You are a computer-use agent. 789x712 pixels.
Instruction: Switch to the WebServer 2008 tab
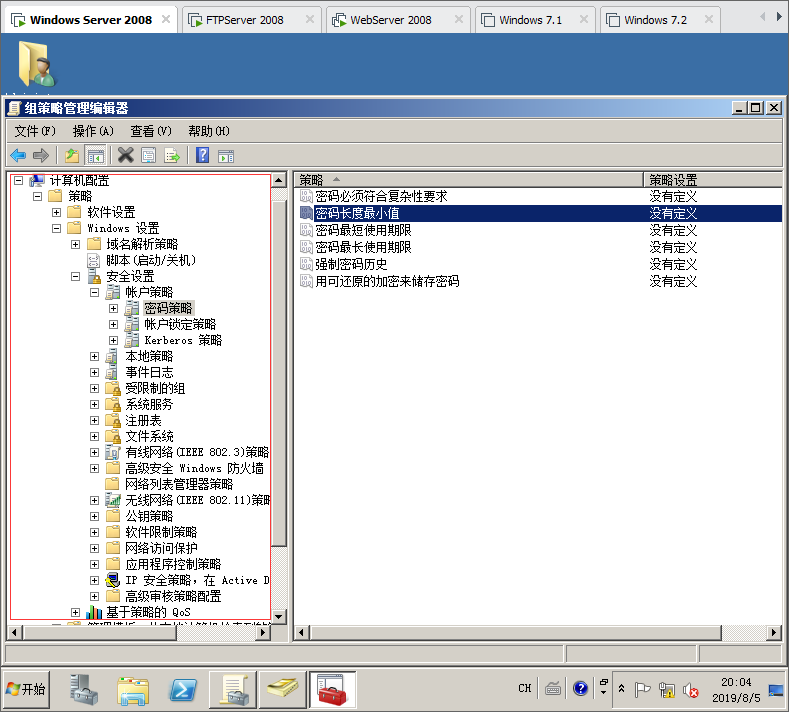[398, 20]
